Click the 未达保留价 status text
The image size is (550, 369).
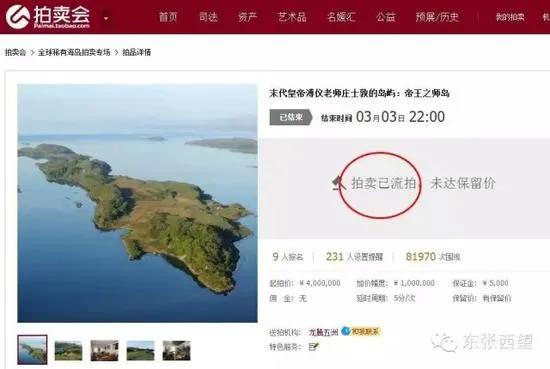click(x=463, y=183)
